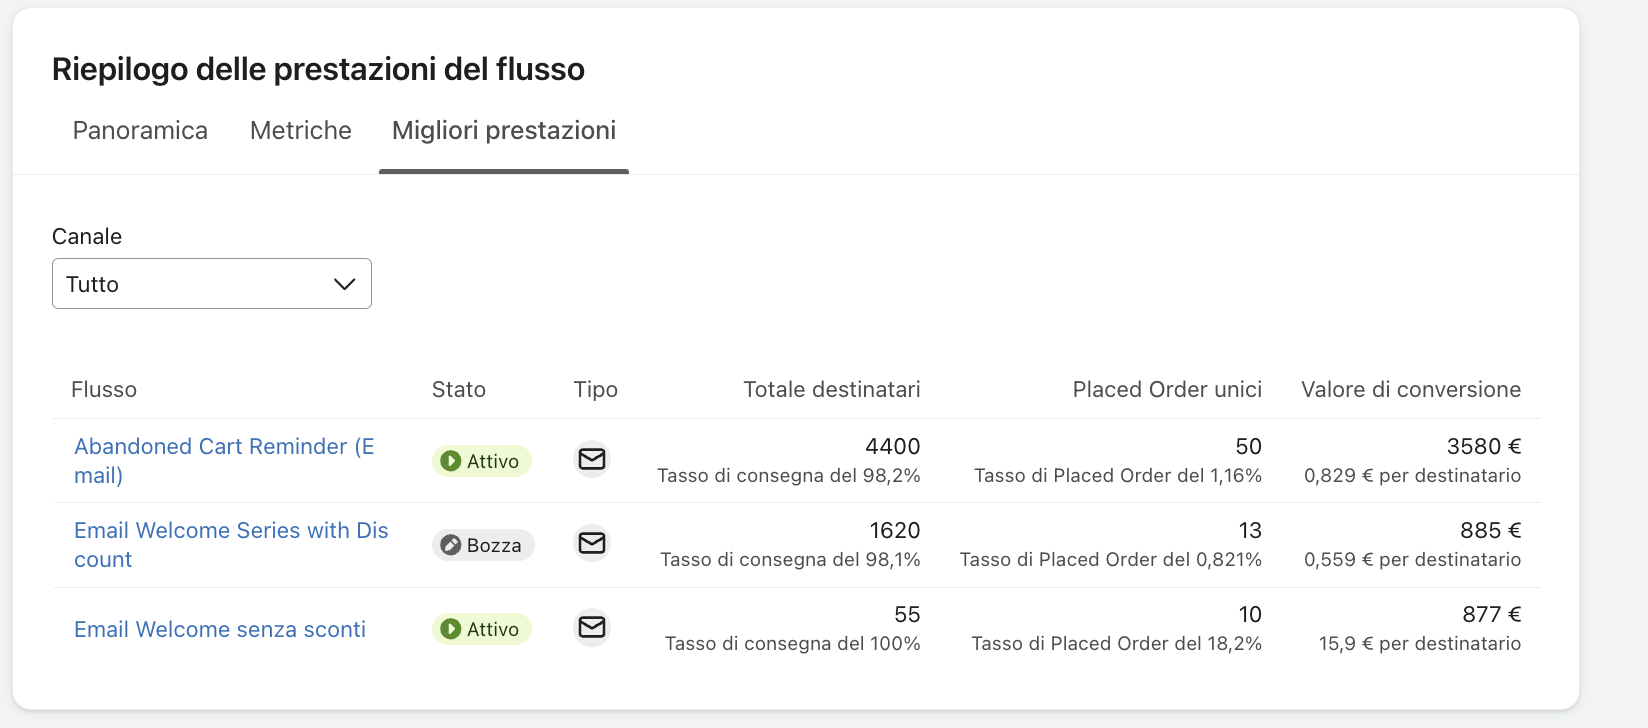Switch to the Metriche tab
The height and width of the screenshot is (728, 1648).
(300, 131)
